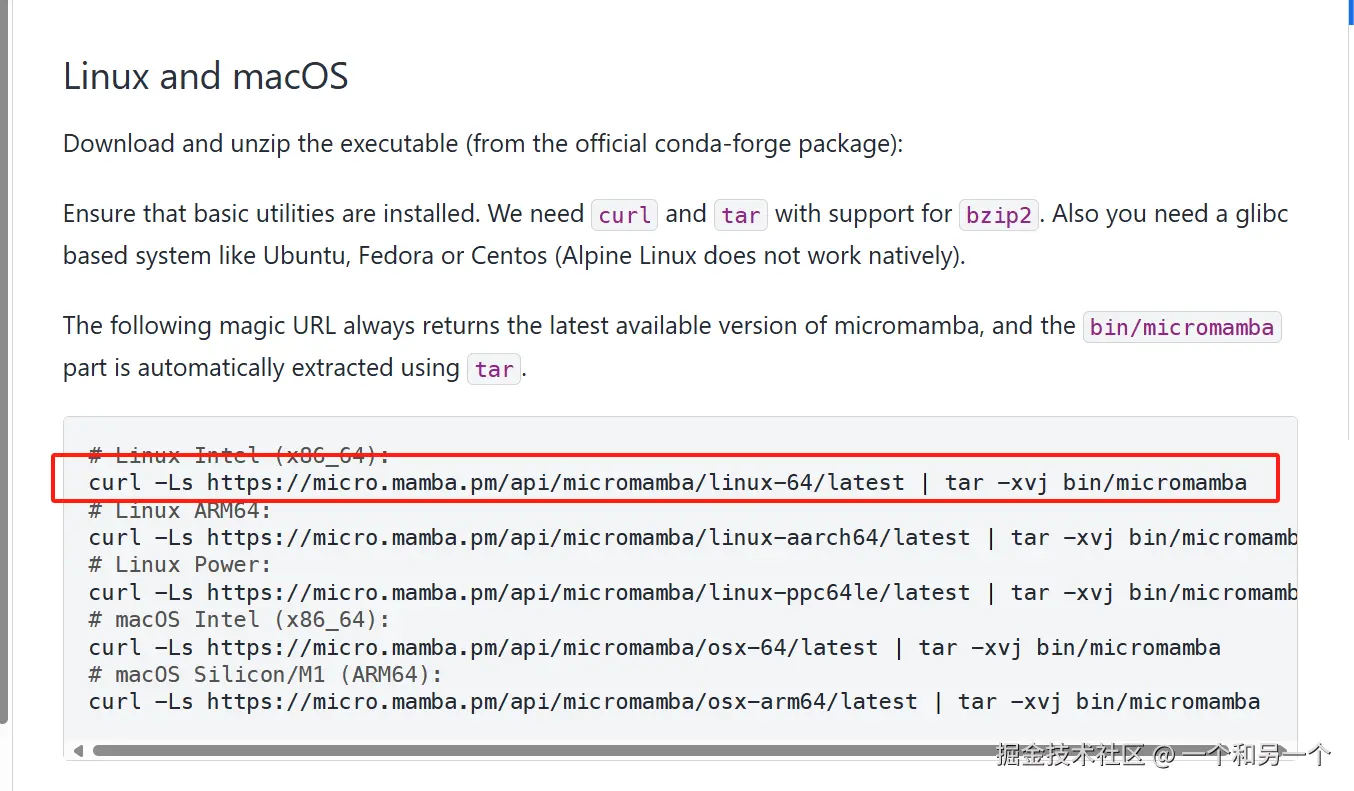Click the "tar" code tag beside "with support for"
This screenshot has width=1354, height=791.
click(x=740, y=215)
